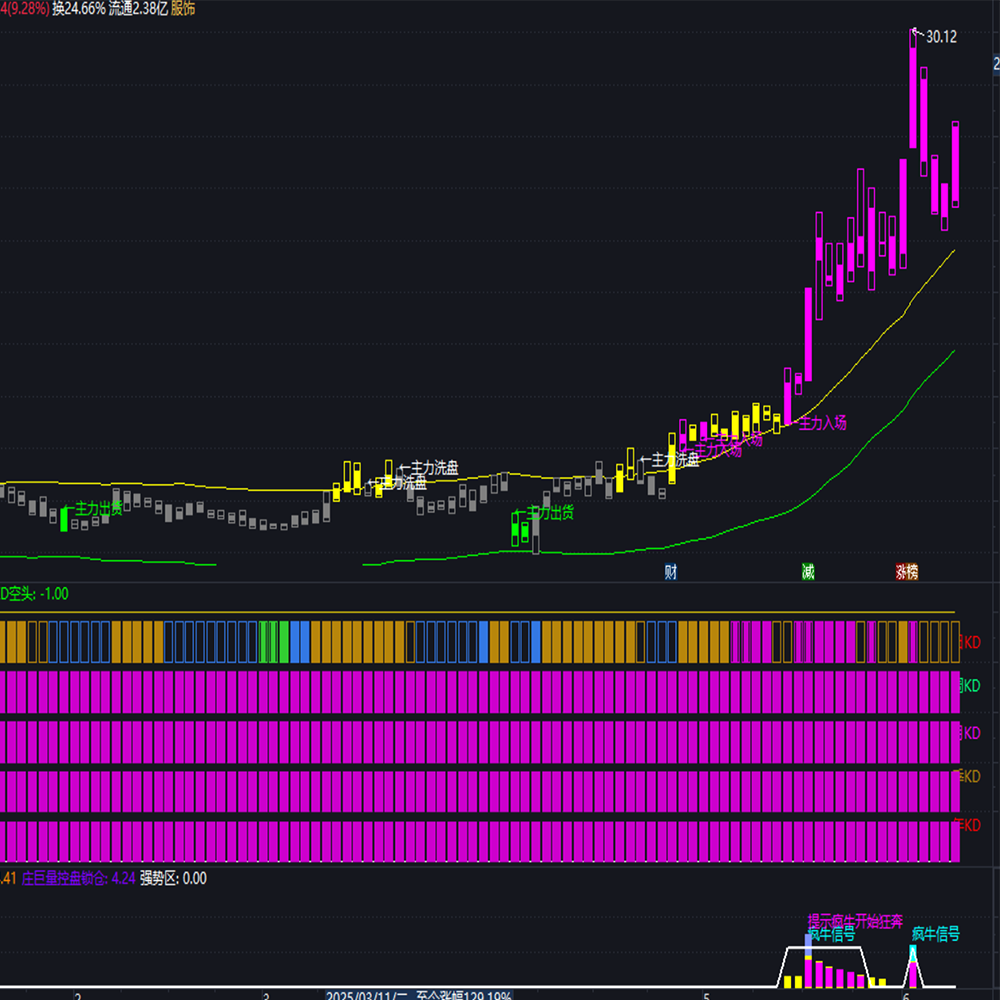Click the month 6 tick on the time axis
Screen dimensions: 1000x1000
(x=906, y=996)
